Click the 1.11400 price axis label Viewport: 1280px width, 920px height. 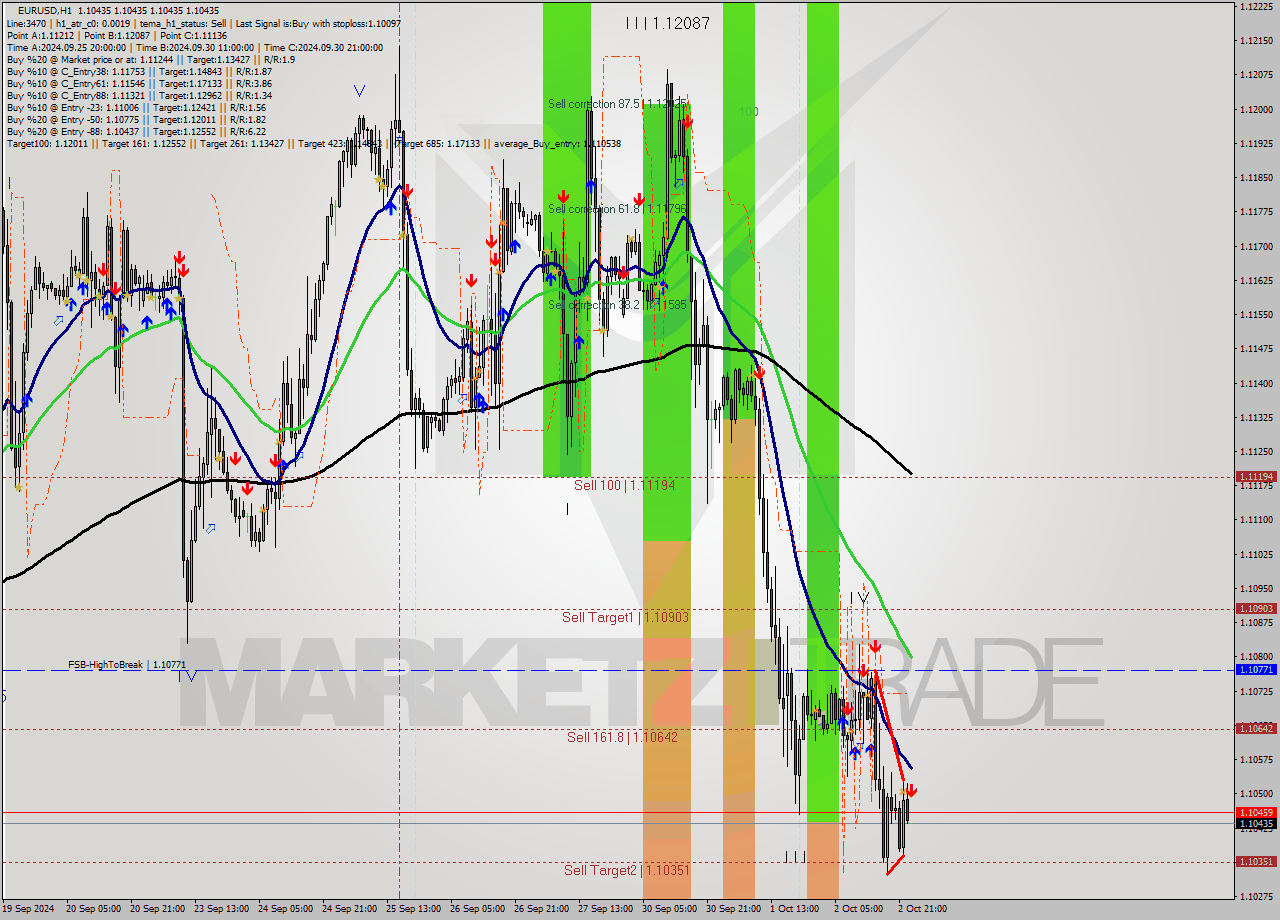1256,383
